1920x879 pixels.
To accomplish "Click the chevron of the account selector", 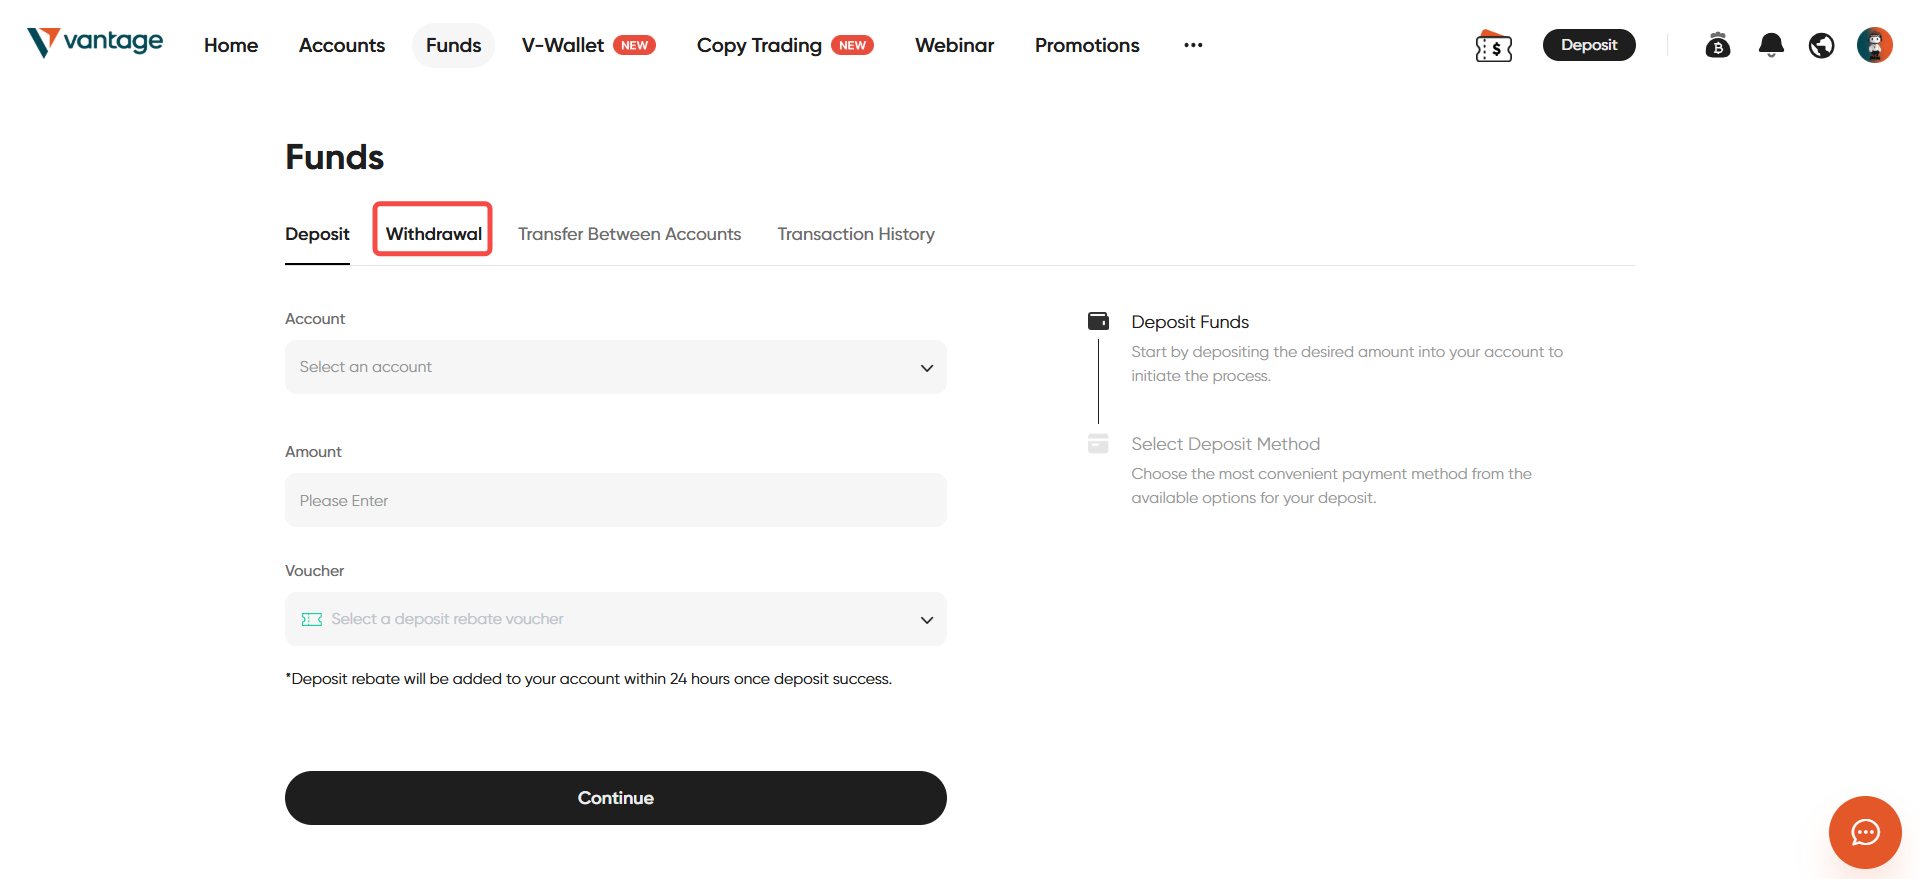I will [926, 368].
